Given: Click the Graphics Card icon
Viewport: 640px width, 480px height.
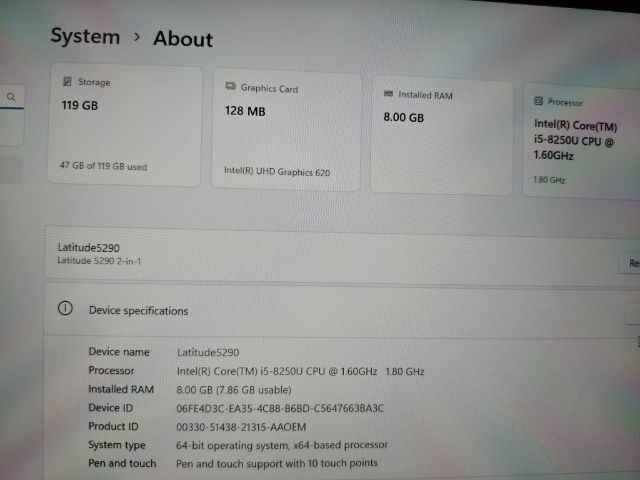Looking at the screenshot, I should [x=231, y=86].
